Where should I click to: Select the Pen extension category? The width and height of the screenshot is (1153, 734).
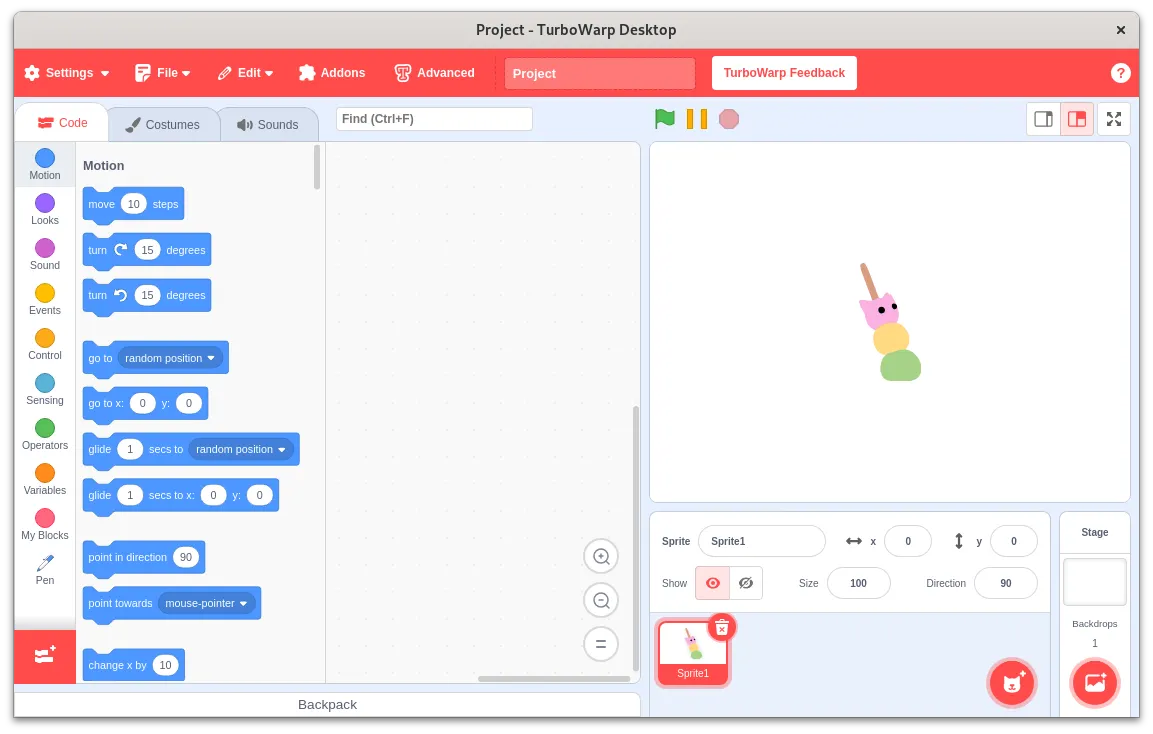pos(45,569)
